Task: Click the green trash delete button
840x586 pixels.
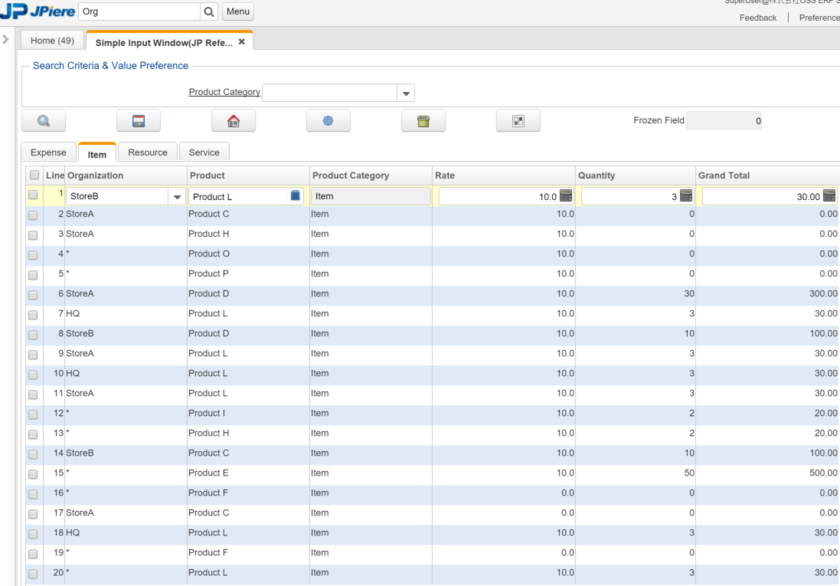Action: pos(423,121)
